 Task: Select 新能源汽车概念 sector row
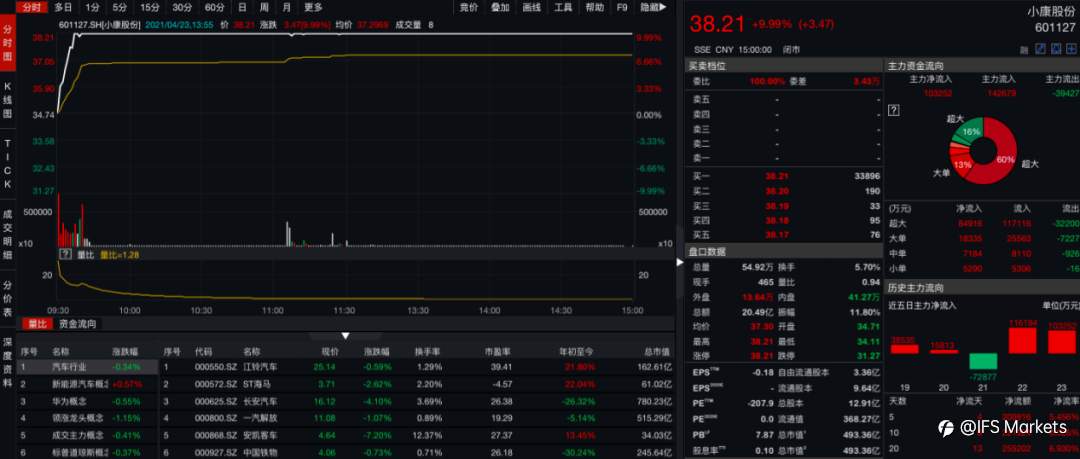(88, 384)
